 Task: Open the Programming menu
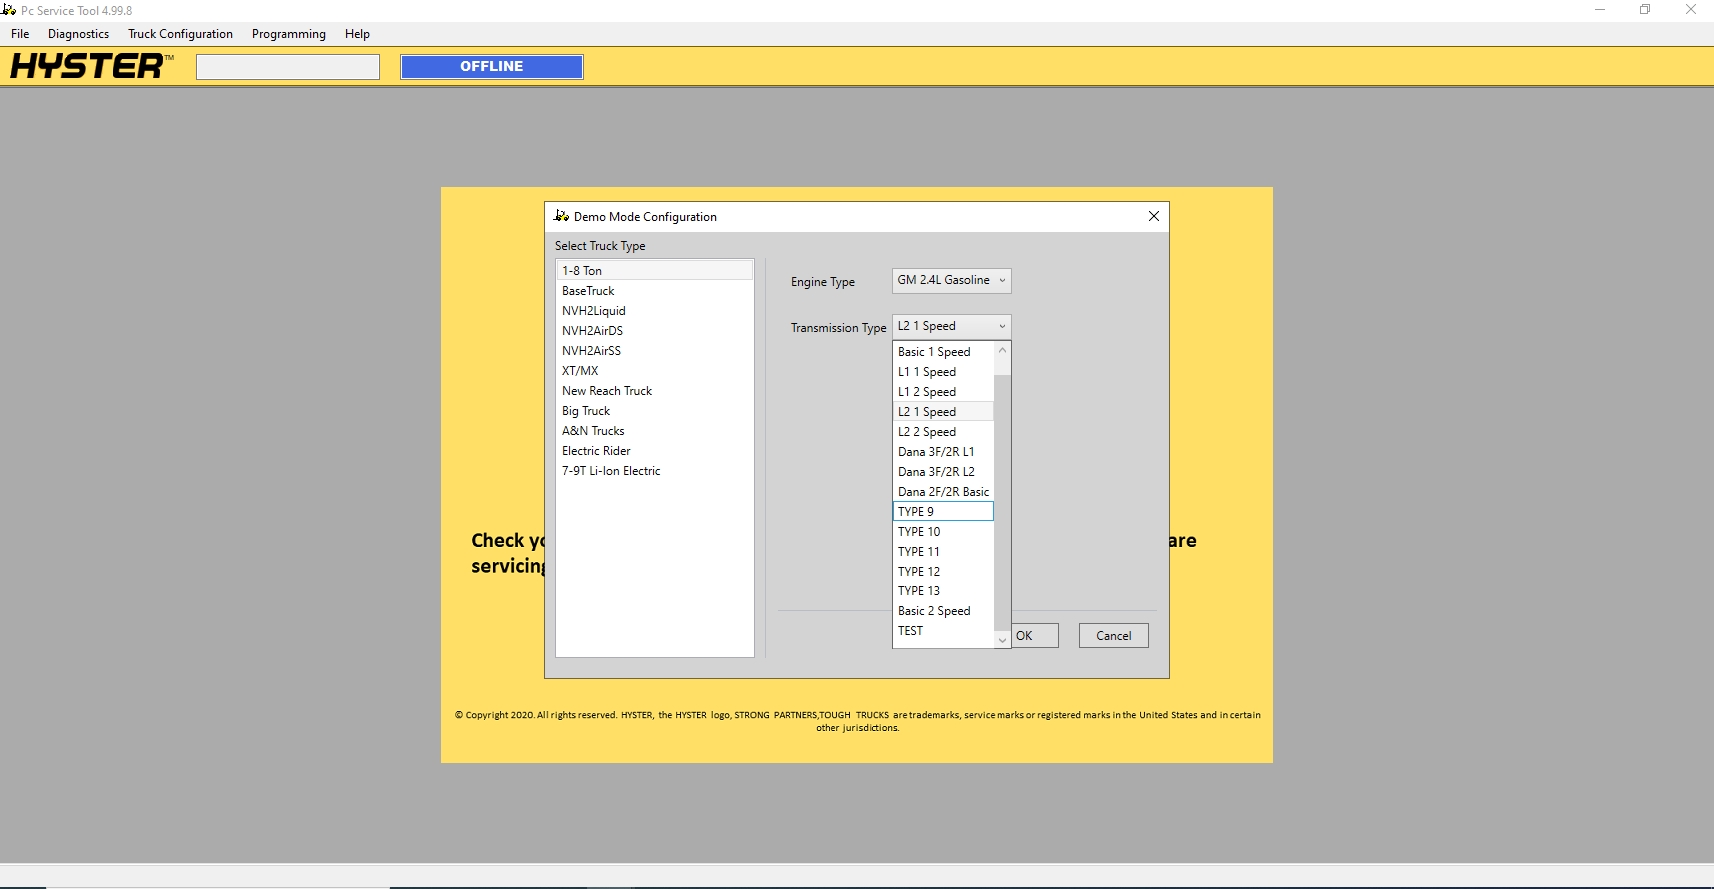point(289,34)
